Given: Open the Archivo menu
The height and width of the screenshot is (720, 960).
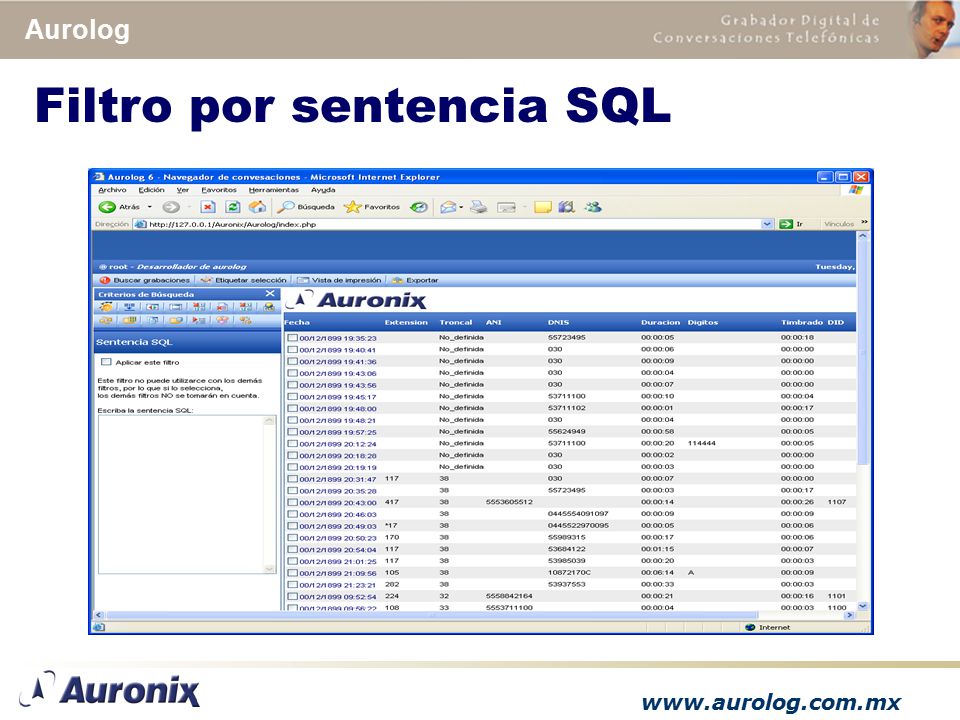Looking at the screenshot, I should tap(112, 190).
